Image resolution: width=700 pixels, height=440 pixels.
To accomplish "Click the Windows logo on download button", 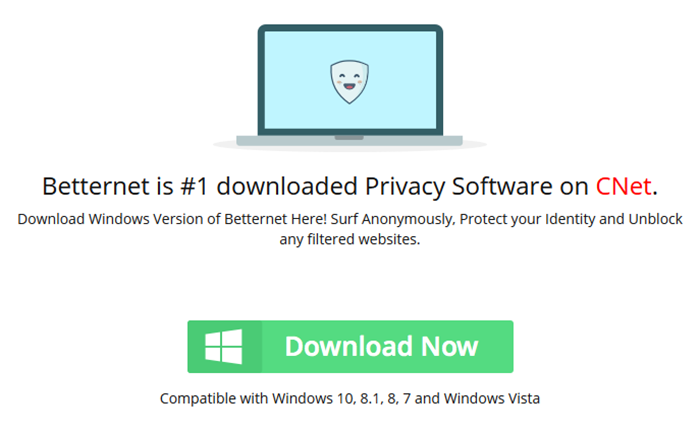I will (224, 346).
